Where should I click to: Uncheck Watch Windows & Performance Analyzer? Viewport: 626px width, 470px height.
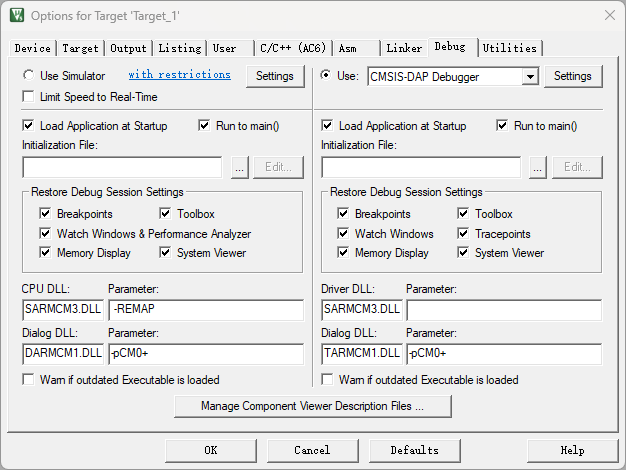45,233
